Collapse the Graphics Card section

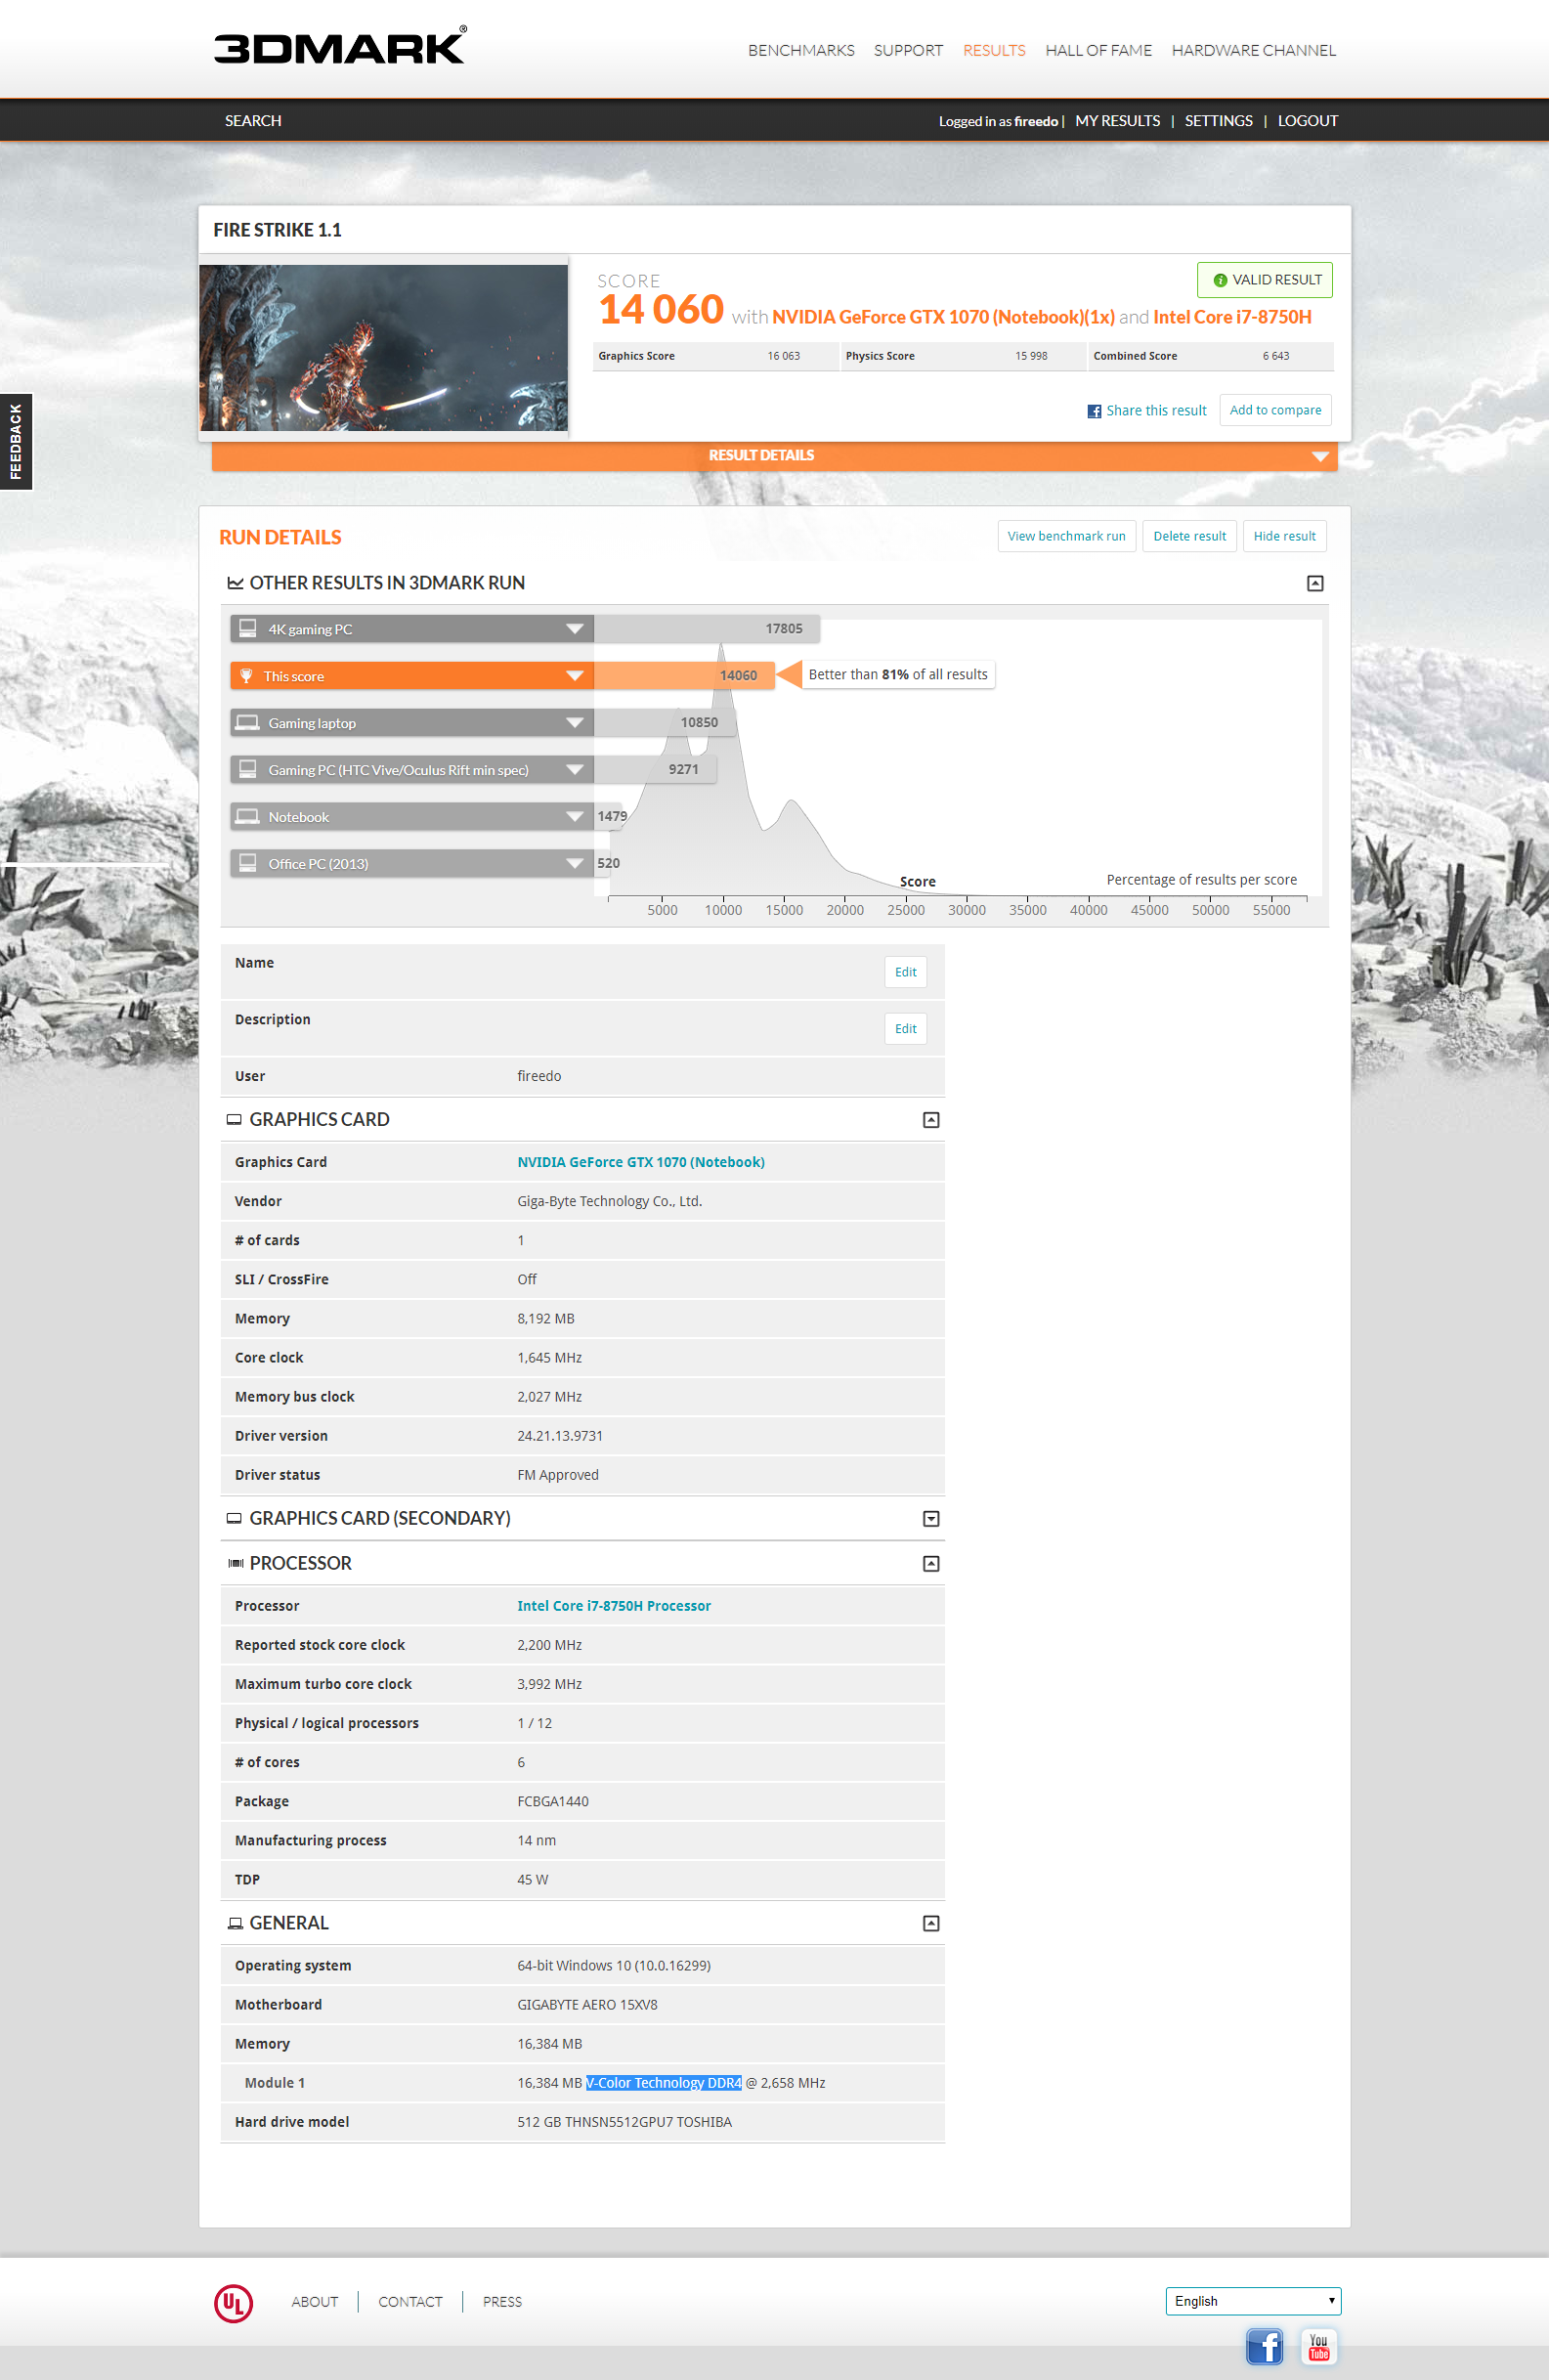point(931,1120)
